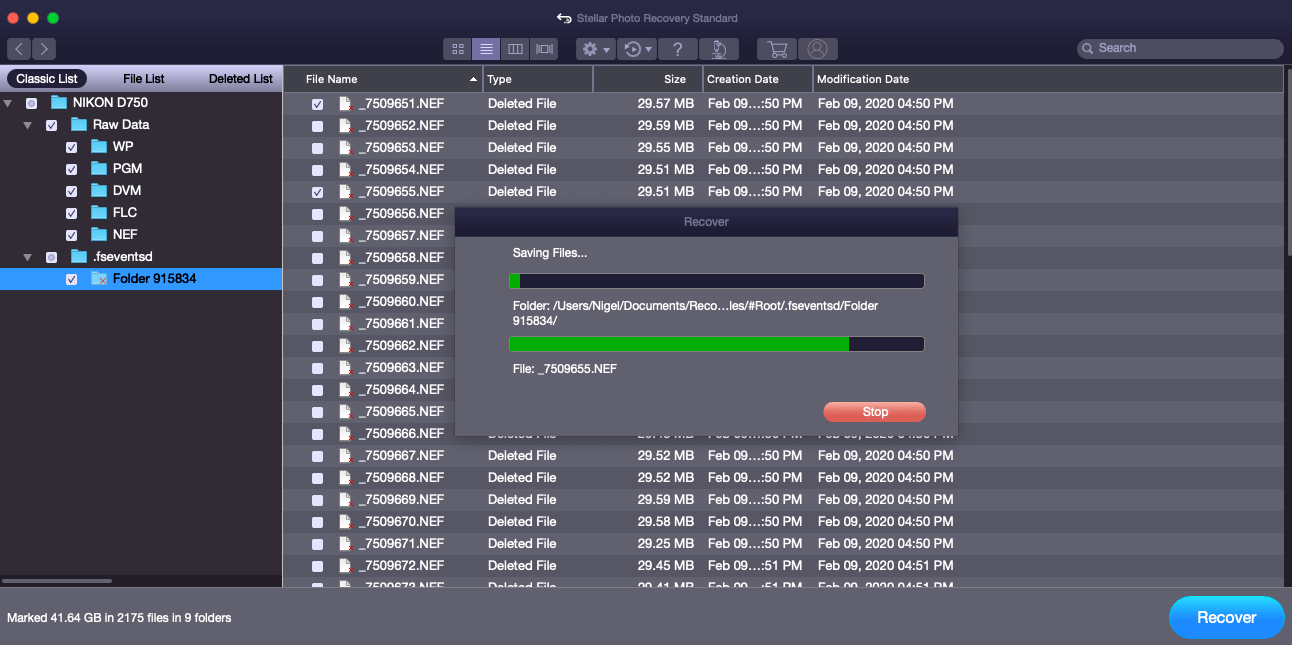Viewport: 1292px width, 645px height.
Task: Collapse the .fseventsd tree node
Action: click(28, 257)
